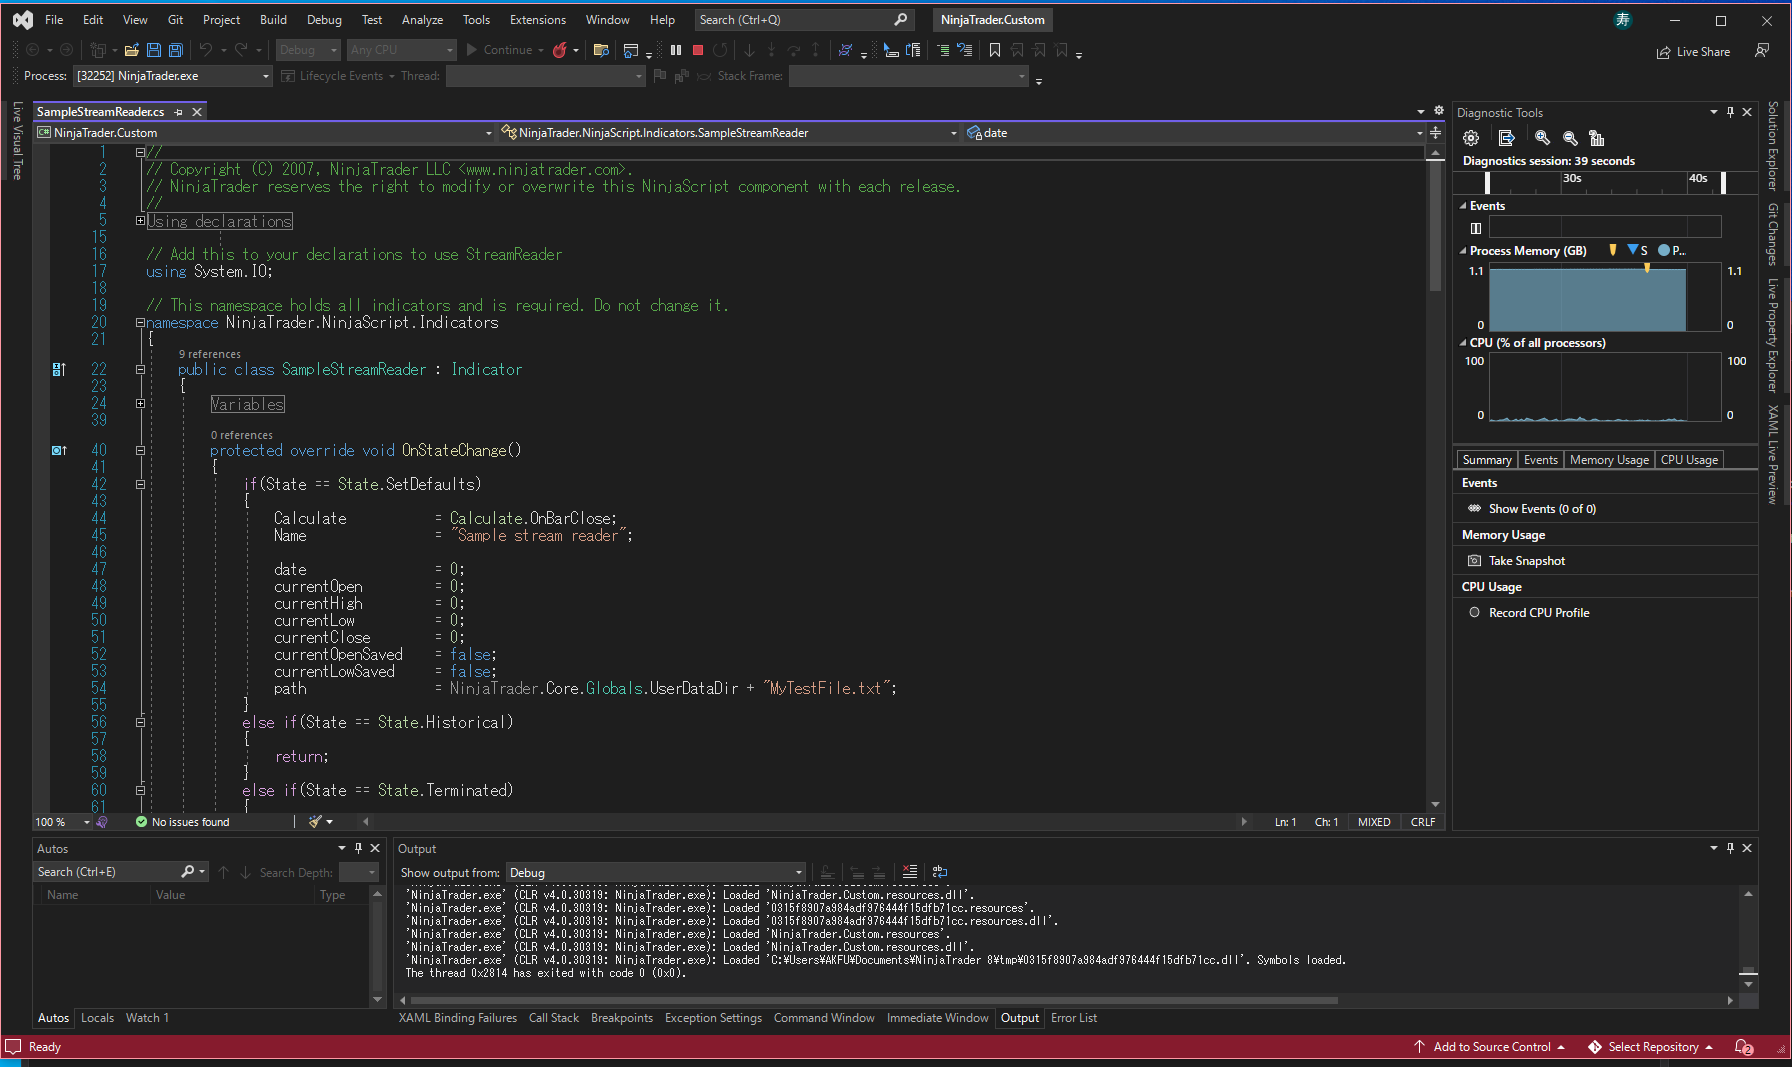Click Take Snapshot under Memory Usage
1792x1067 pixels.
(1526, 561)
